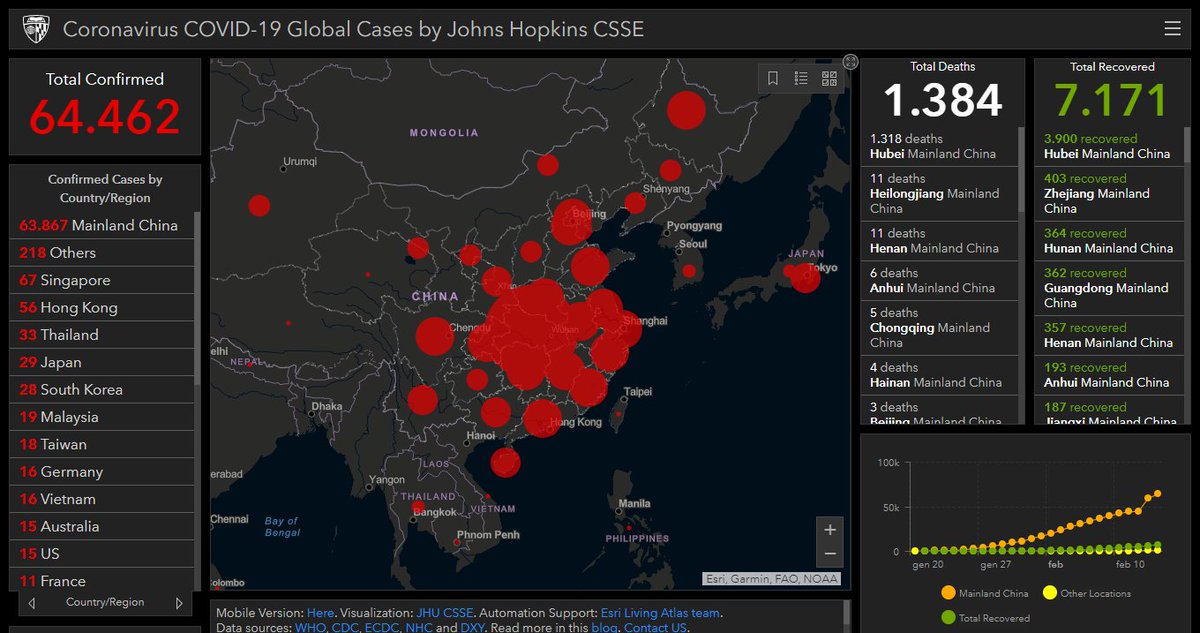Click the red case circle over Hong Kong
This screenshot has height=633, width=1200.
541,418
